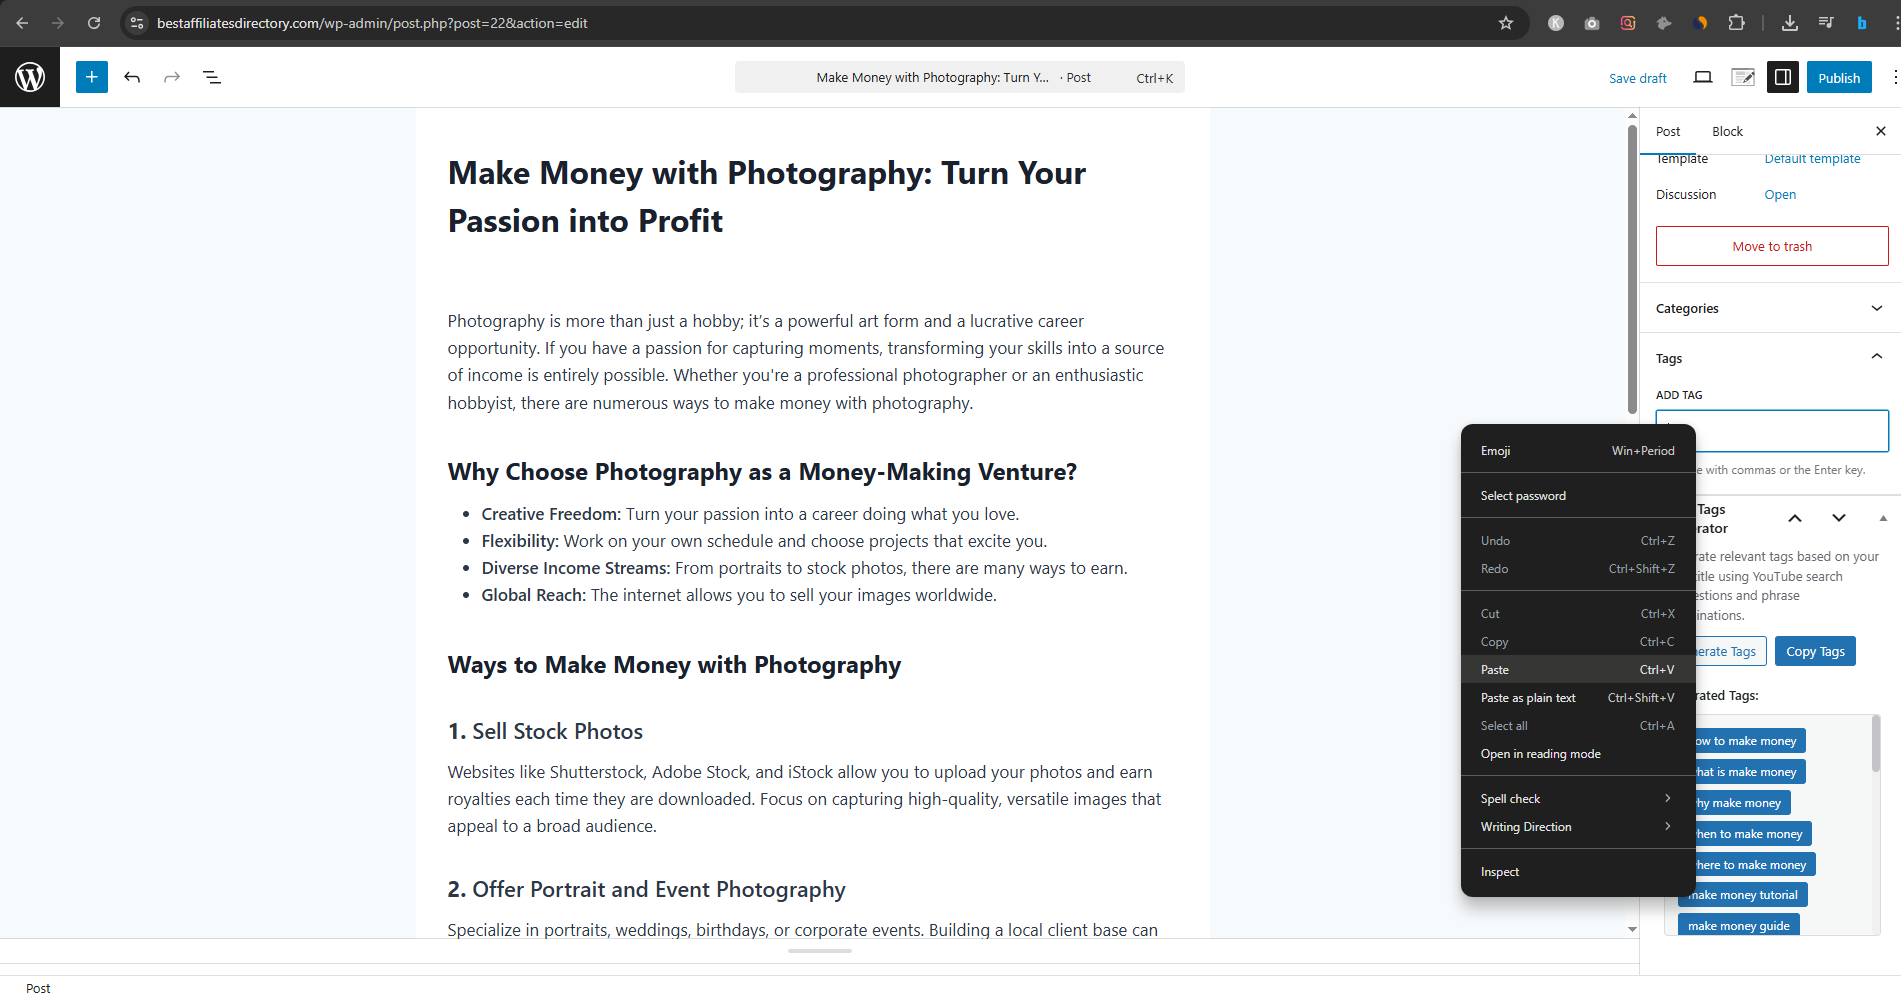
Task: Select Paste as plain text from the context menu
Action: pos(1528,697)
